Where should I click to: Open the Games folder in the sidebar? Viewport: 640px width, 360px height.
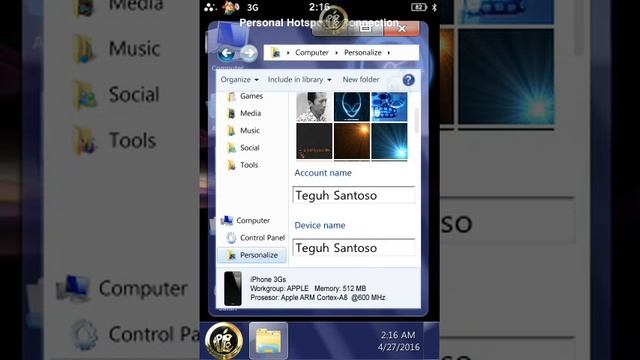[251, 96]
